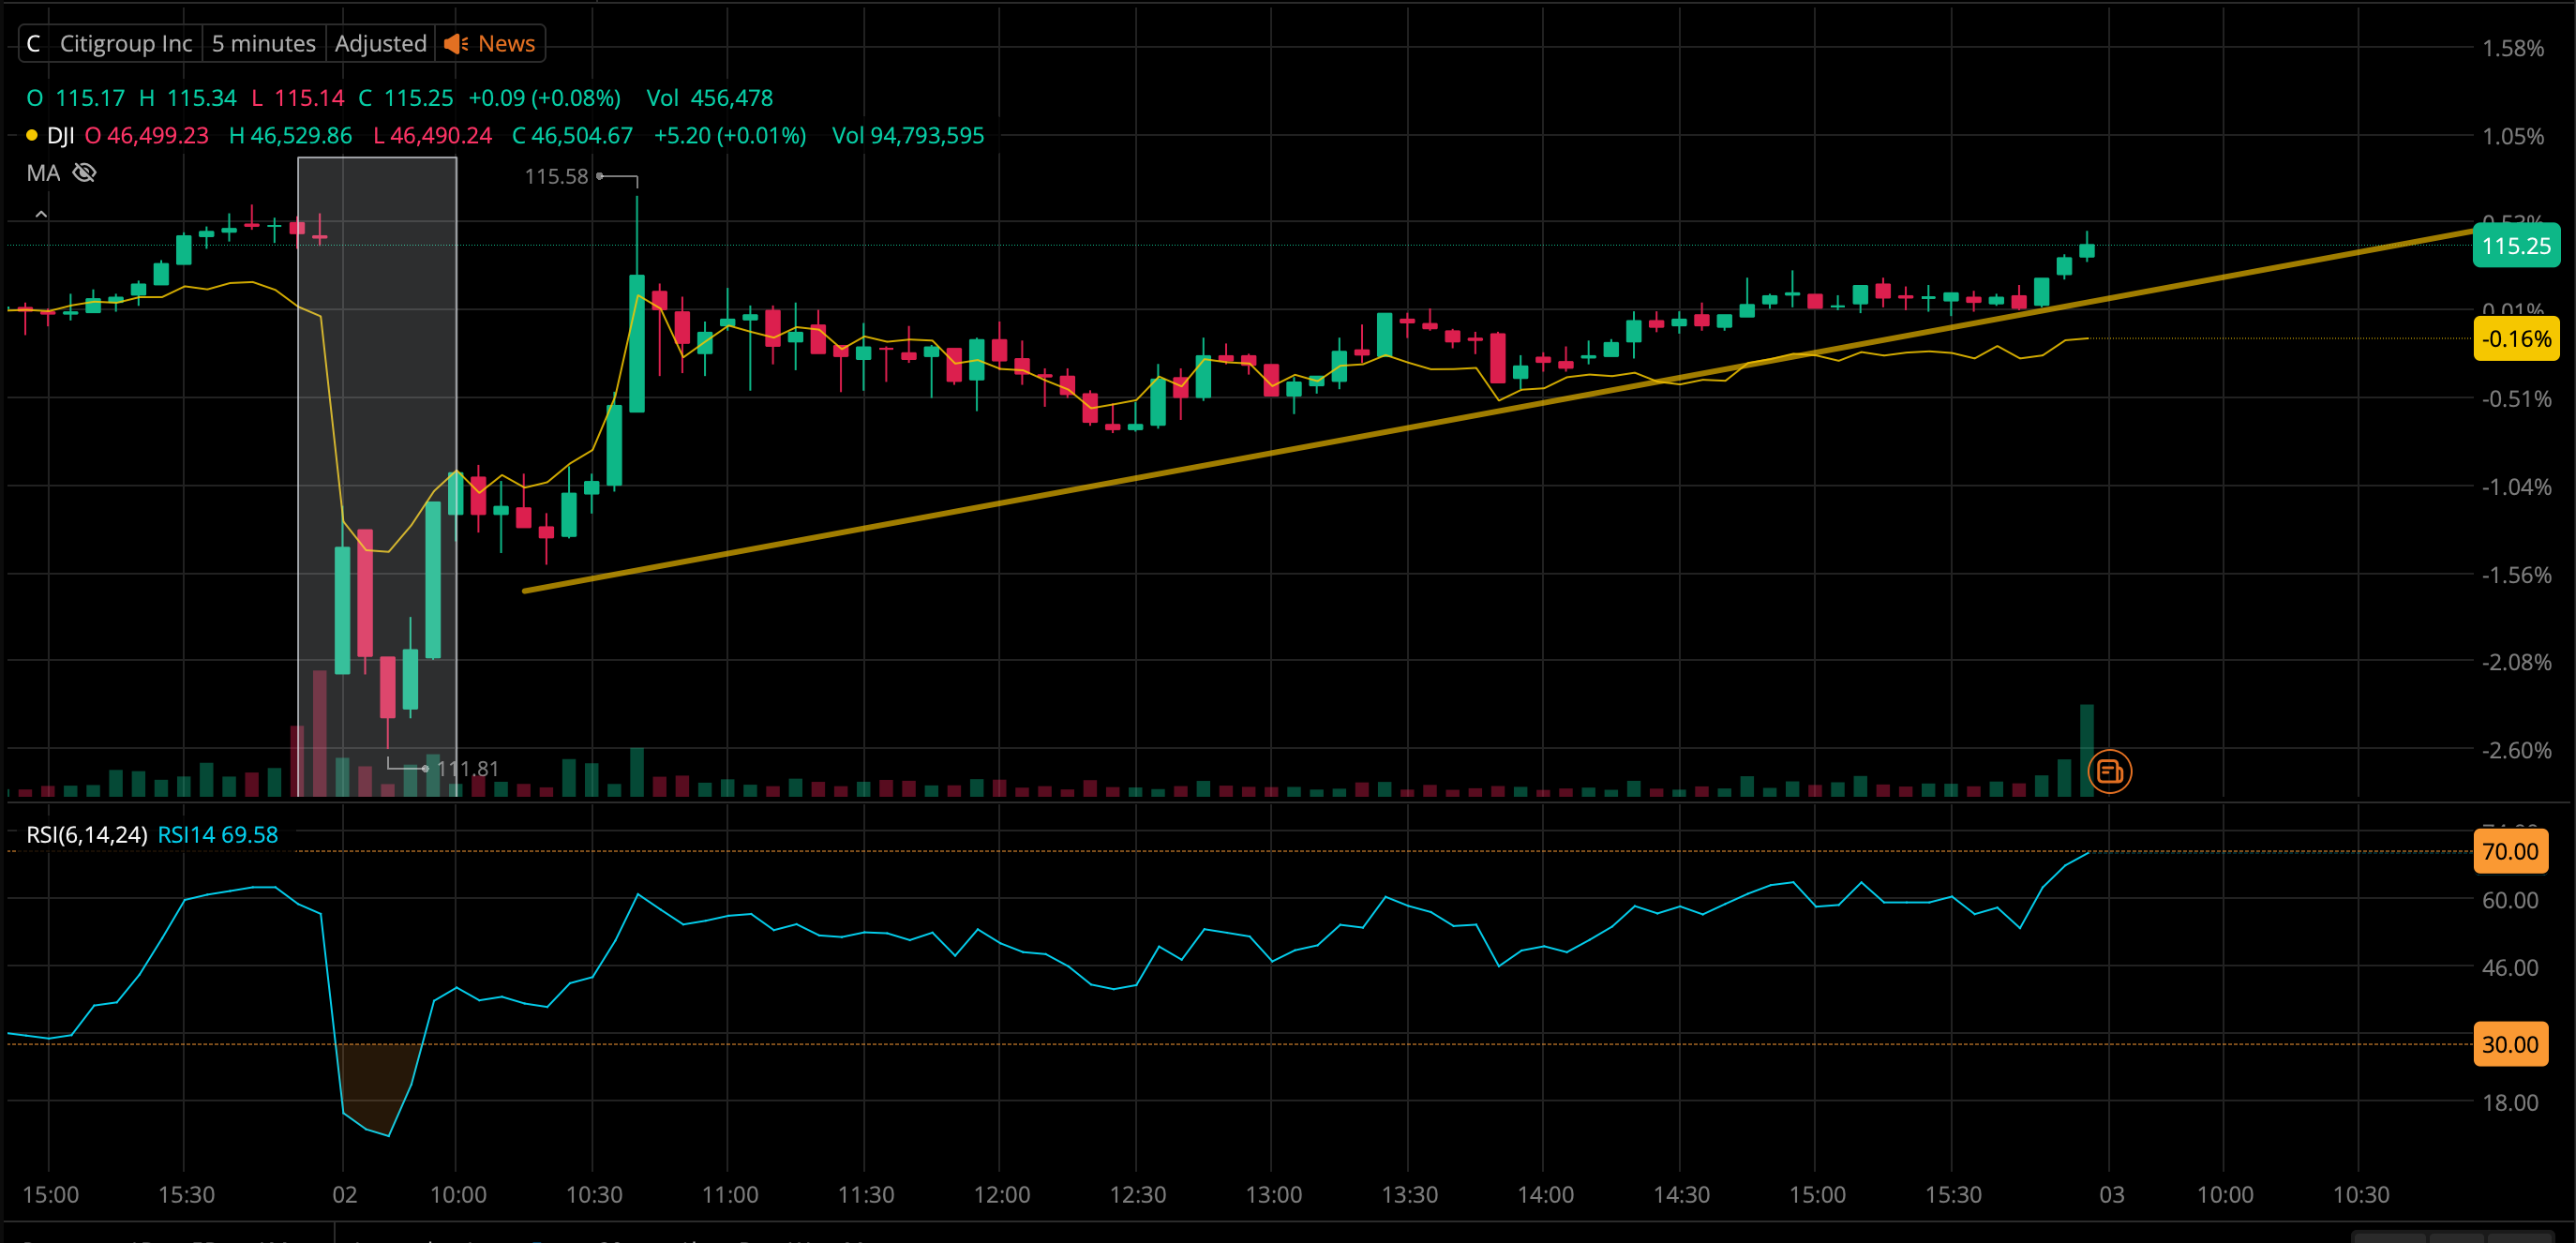
Task: Click the 115.25 current price tag
Action: [2516, 246]
